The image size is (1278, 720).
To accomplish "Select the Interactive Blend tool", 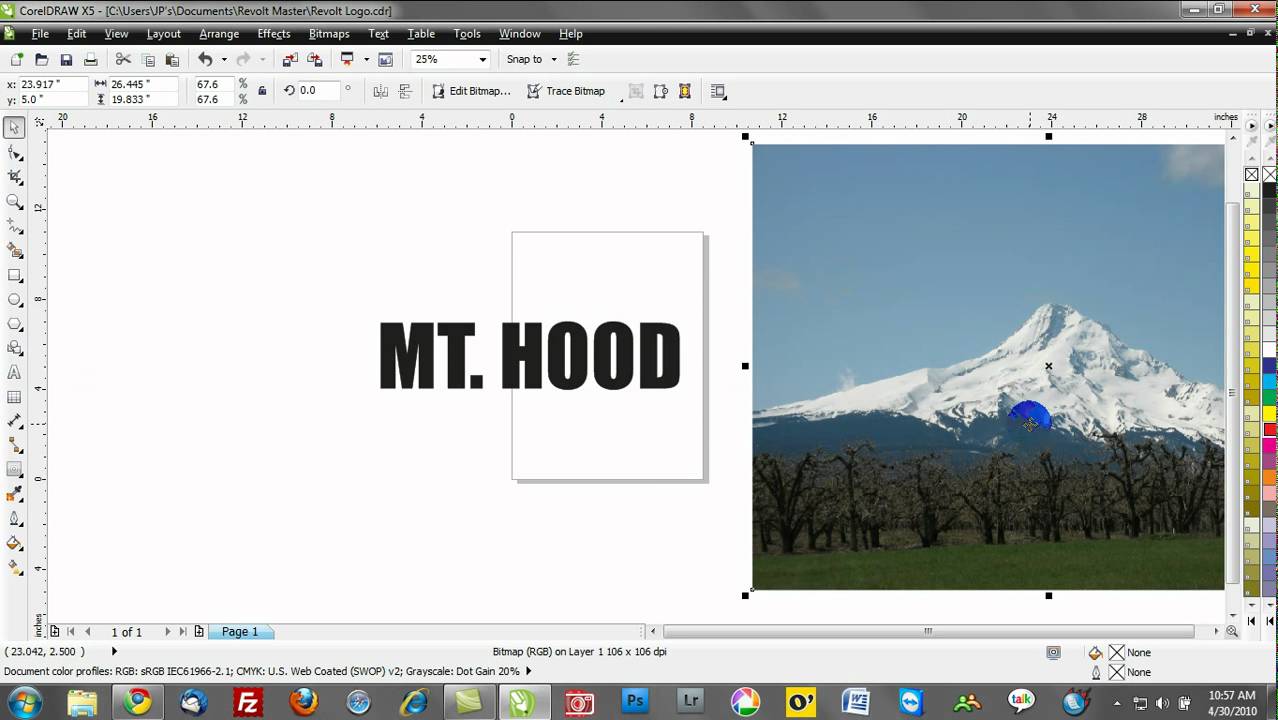I will [x=14, y=470].
